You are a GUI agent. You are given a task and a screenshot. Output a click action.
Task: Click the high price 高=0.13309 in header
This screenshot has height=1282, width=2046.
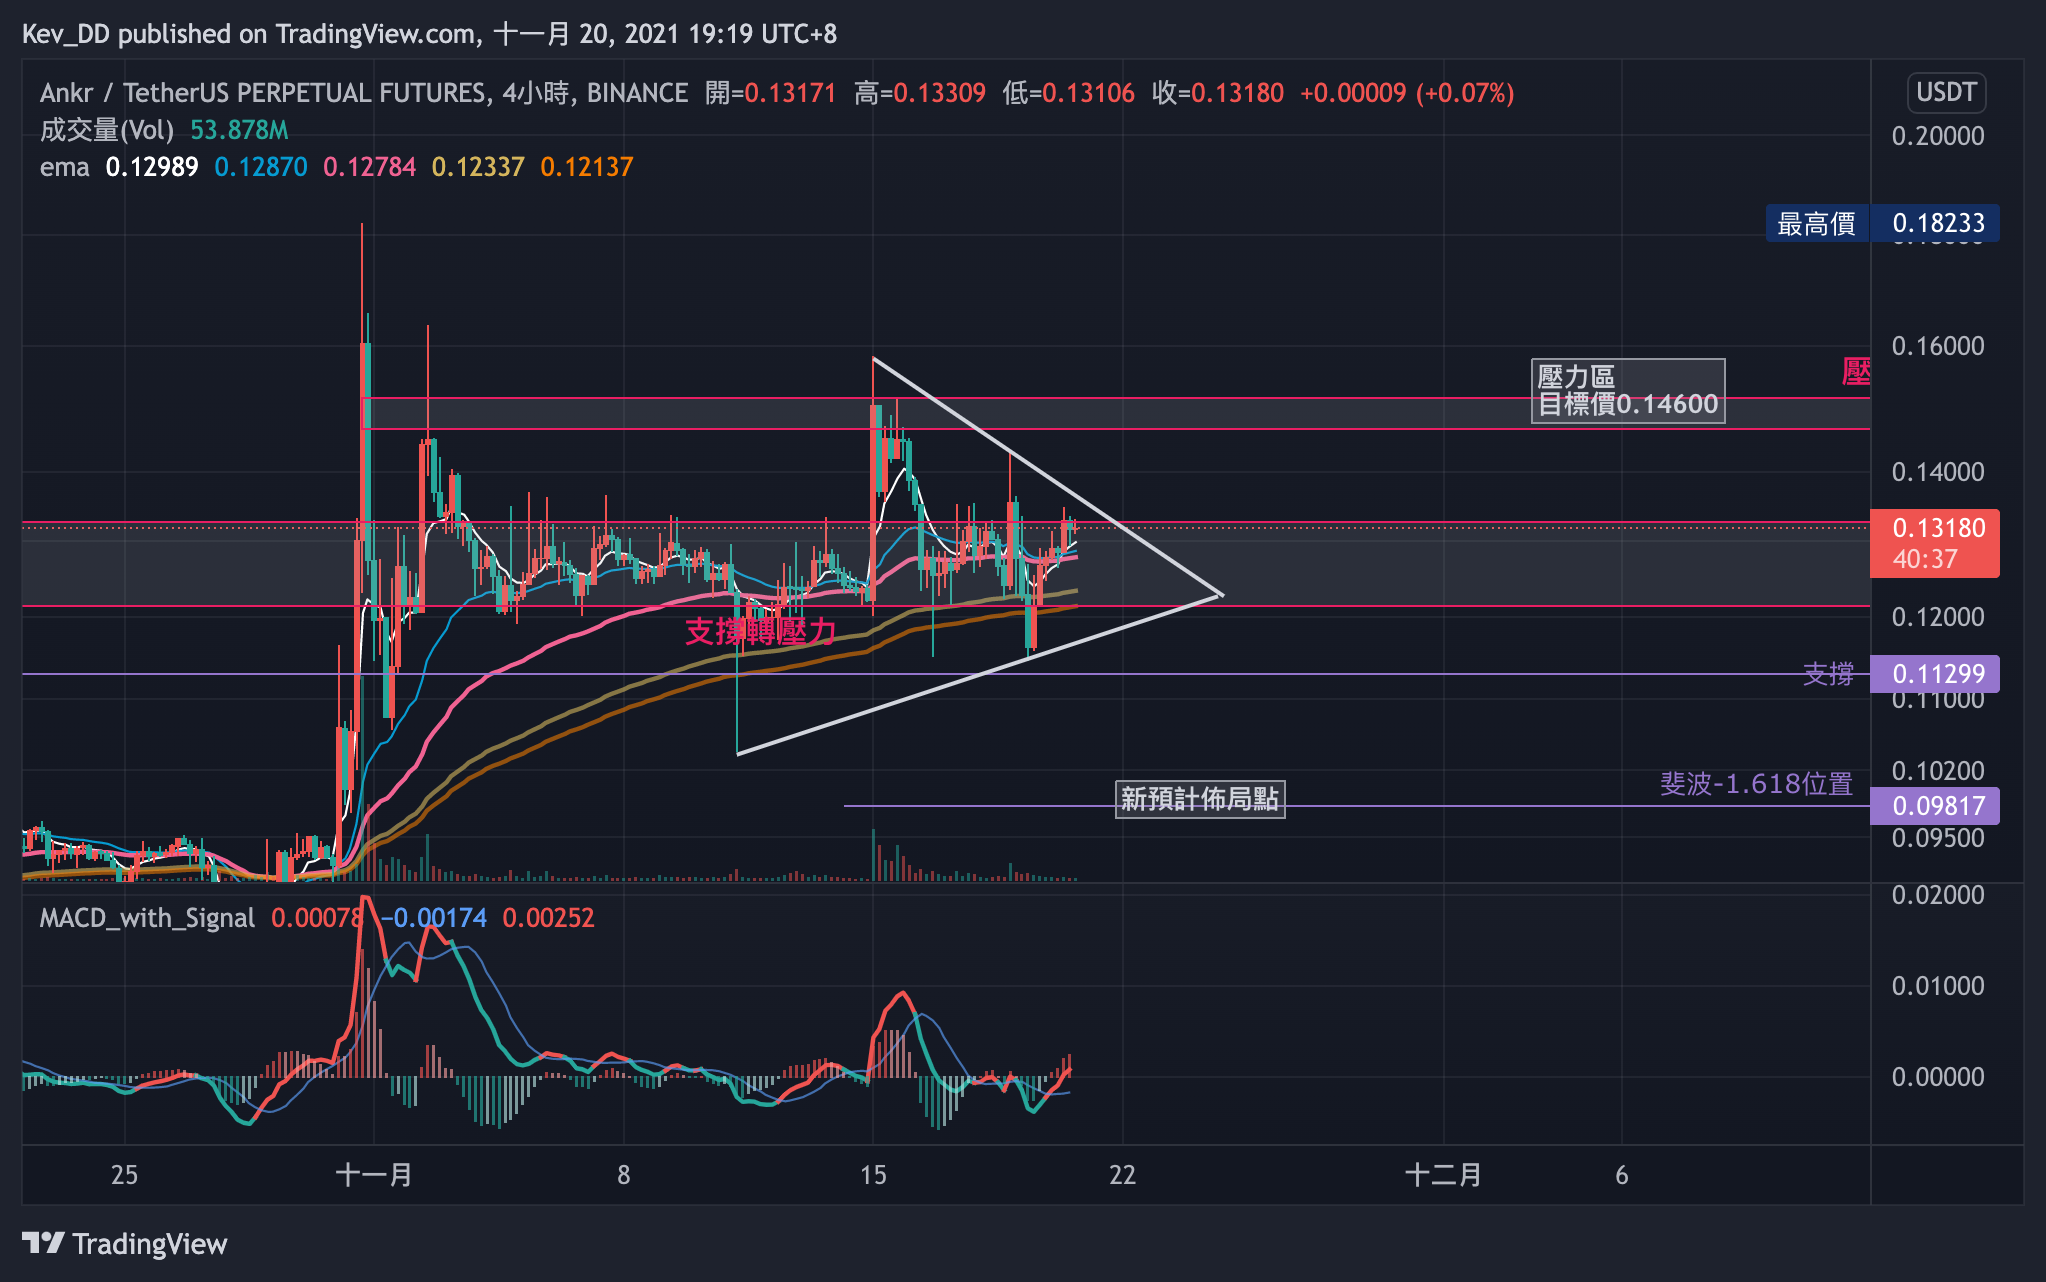click(x=920, y=93)
